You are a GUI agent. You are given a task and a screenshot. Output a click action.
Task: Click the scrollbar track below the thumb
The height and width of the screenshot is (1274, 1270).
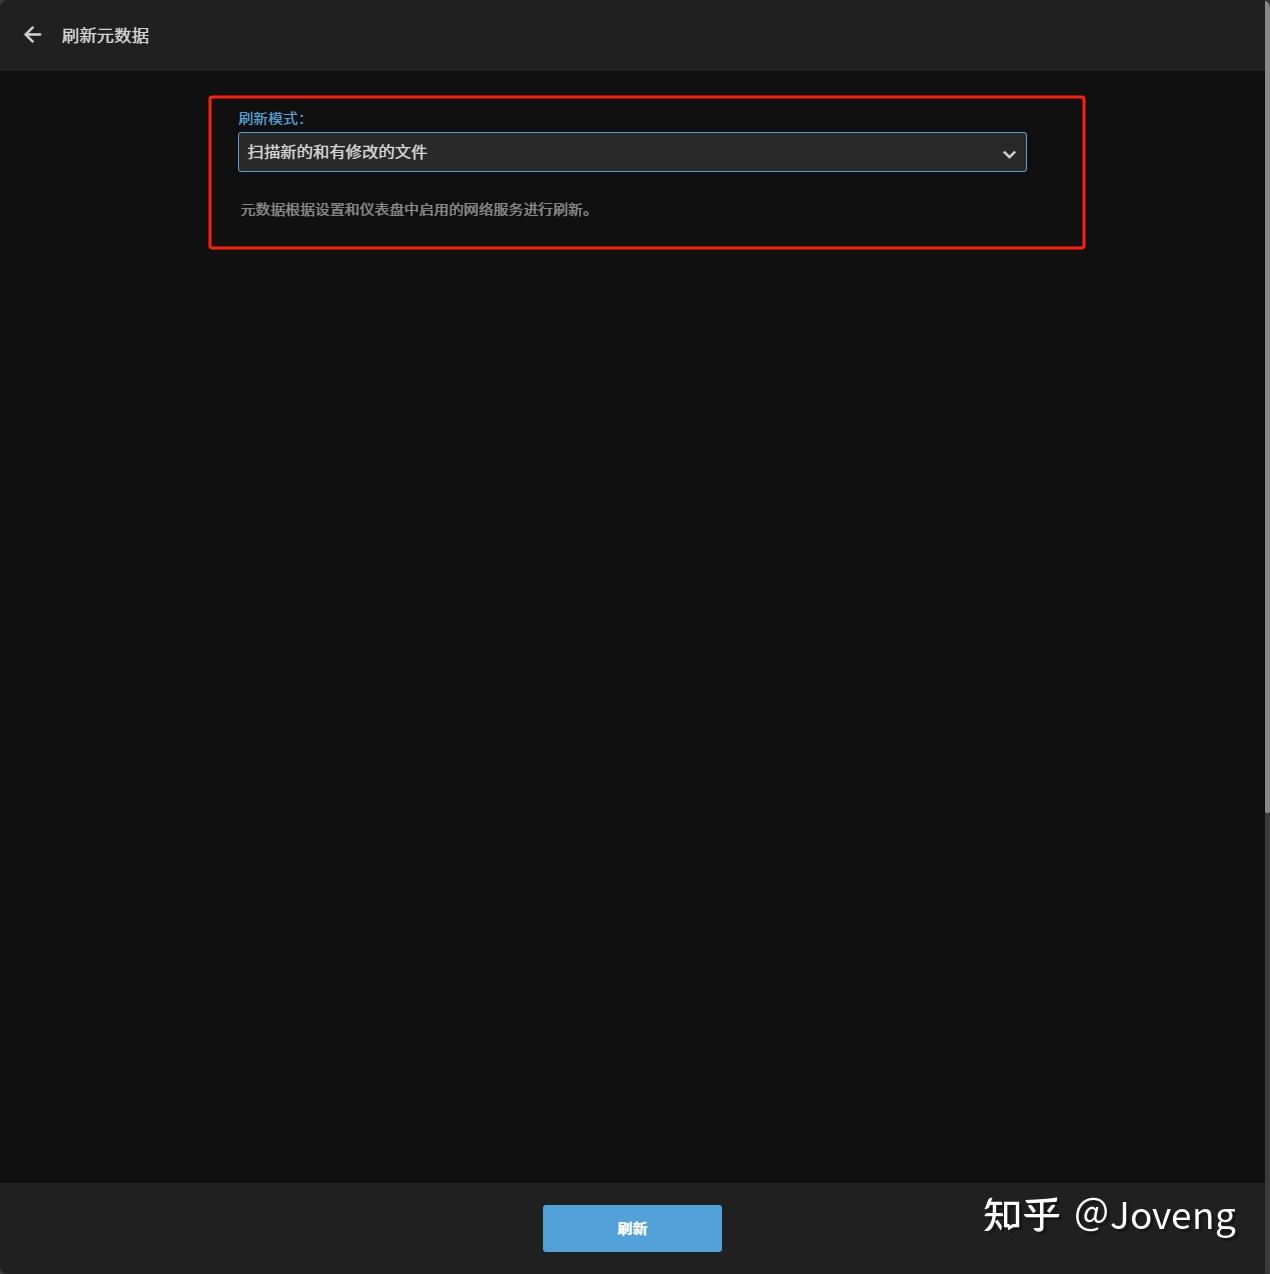(x=1267, y=1000)
